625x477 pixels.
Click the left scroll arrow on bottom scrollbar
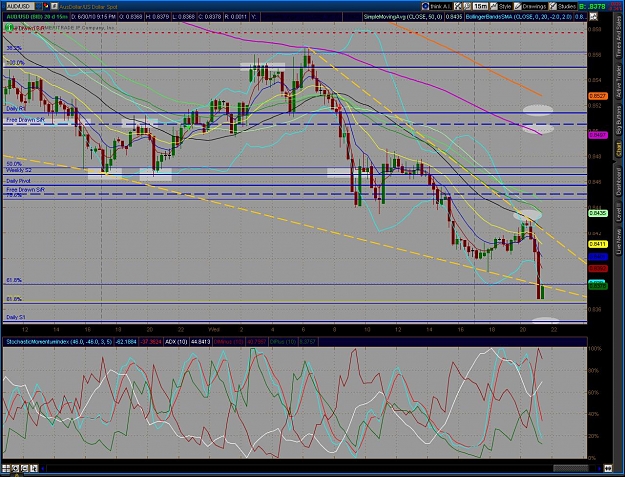43,469
